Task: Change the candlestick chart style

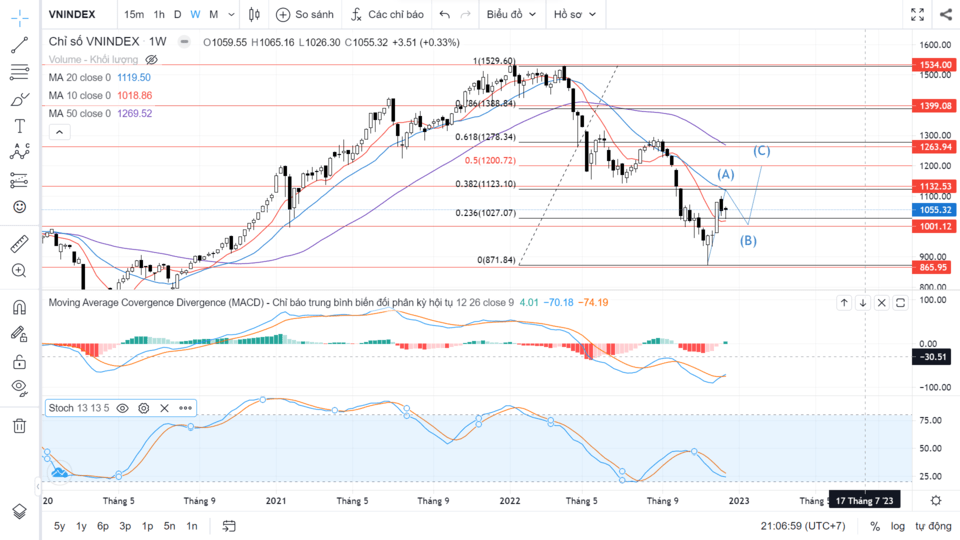Action: pos(254,14)
